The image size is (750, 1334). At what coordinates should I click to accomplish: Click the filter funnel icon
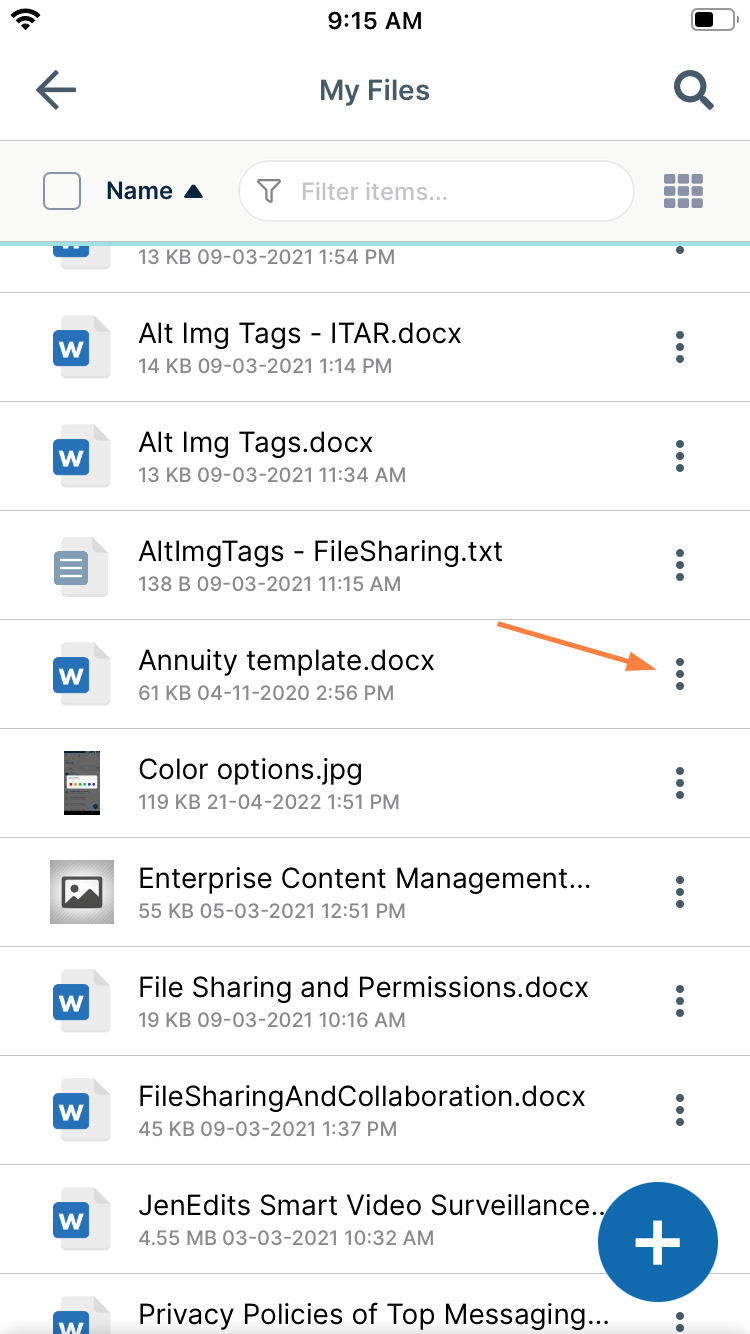click(x=269, y=191)
